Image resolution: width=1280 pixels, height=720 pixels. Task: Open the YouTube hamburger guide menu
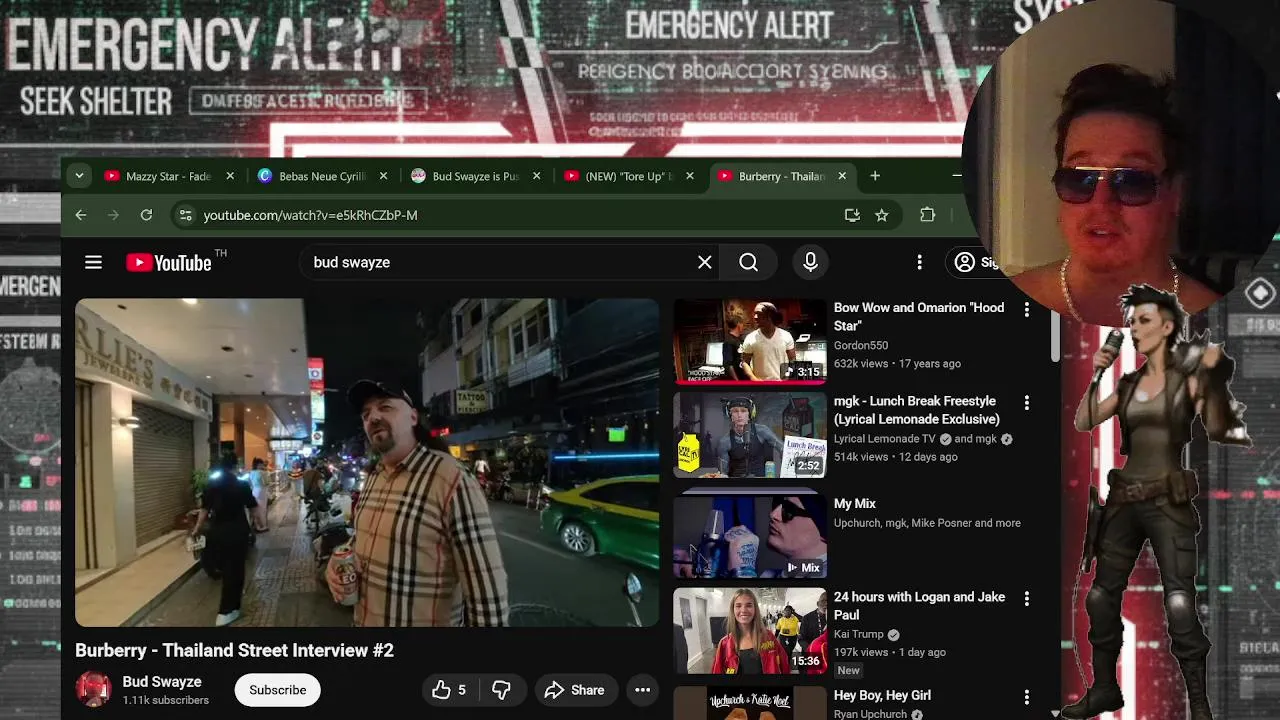coord(93,262)
